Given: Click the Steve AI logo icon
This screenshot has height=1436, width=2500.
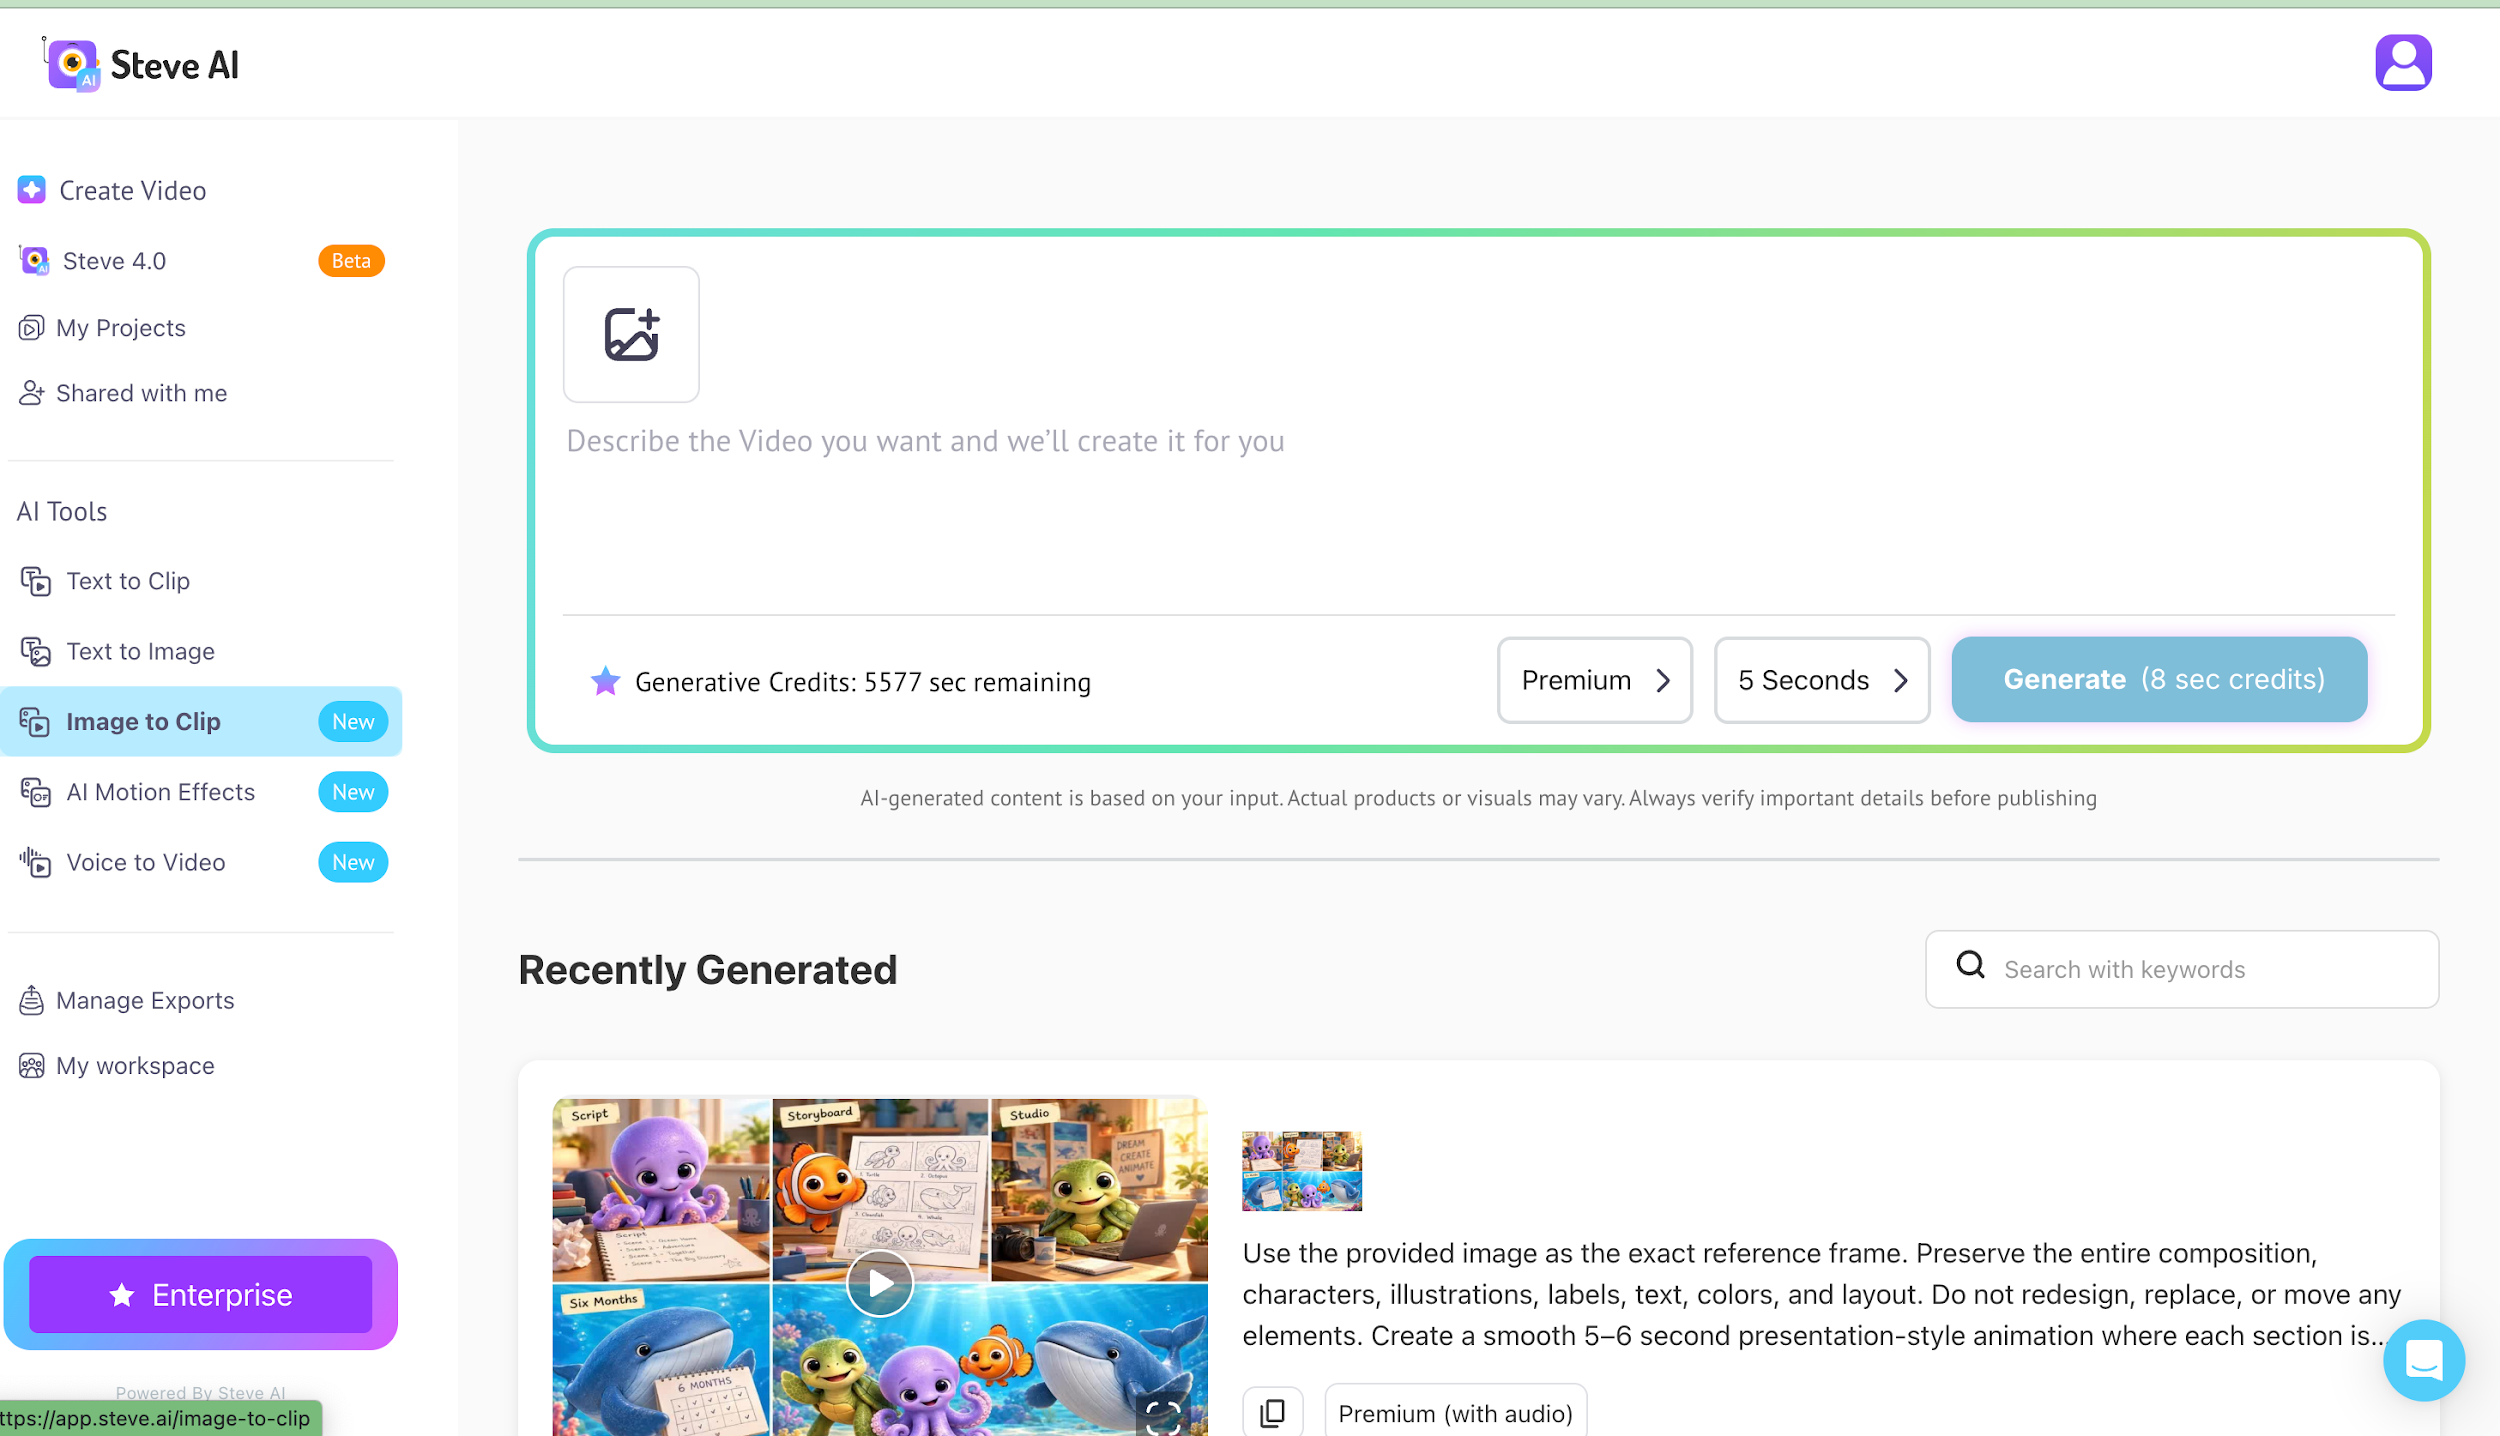Looking at the screenshot, I should pos(72,65).
